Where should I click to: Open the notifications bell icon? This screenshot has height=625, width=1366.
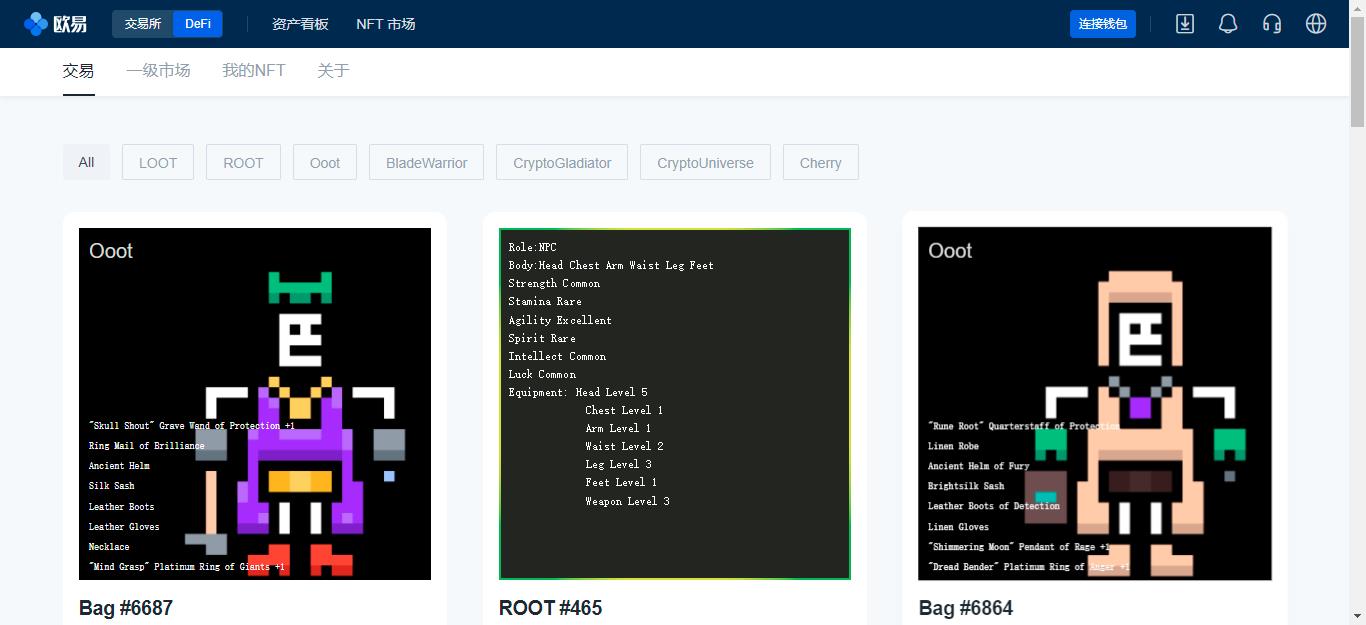(1228, 24)
